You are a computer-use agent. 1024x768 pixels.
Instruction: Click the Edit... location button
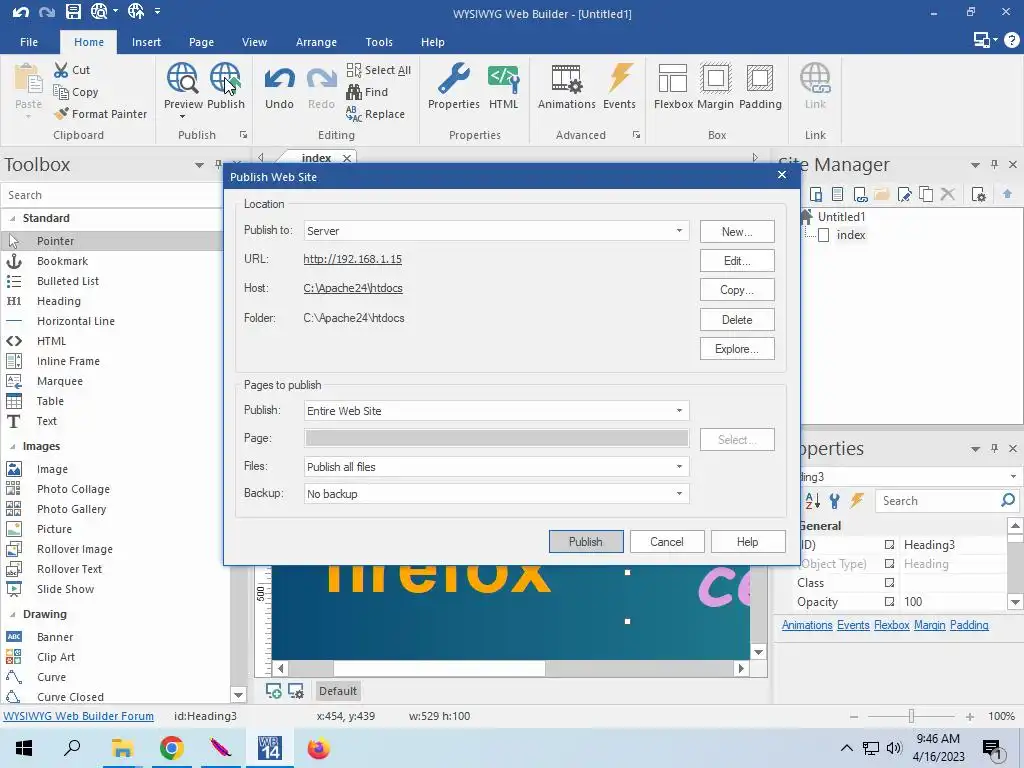point(737,261)
